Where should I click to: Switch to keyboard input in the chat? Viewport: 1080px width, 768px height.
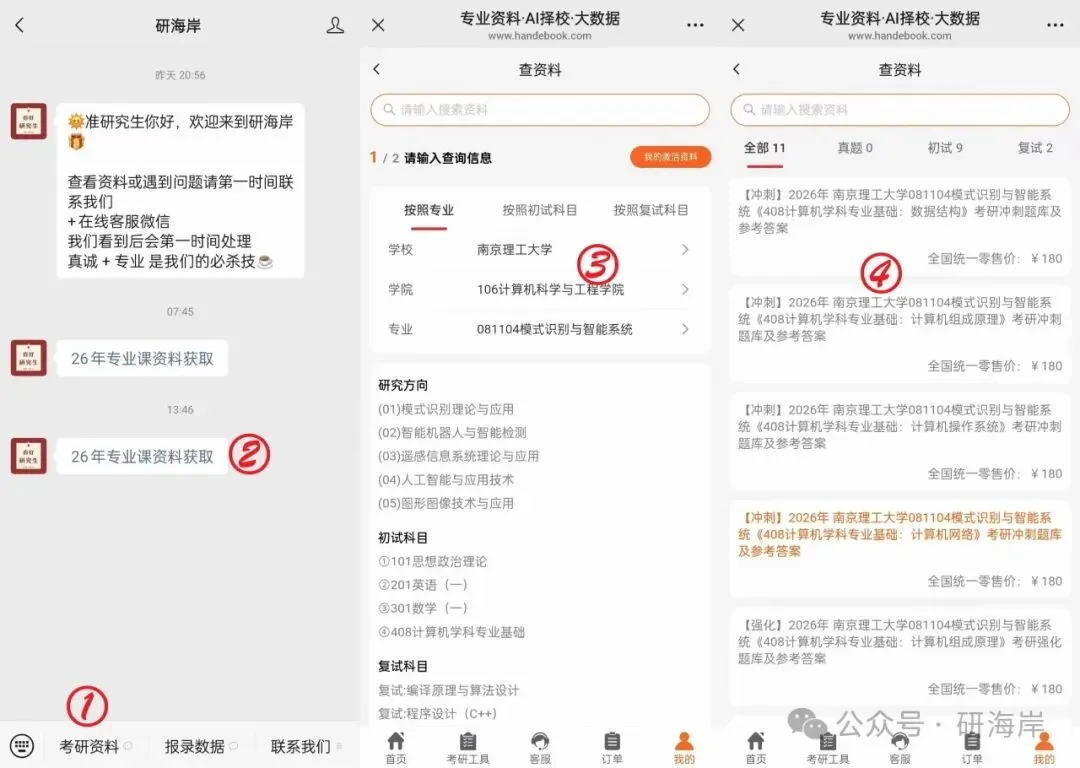pos(21,746)
